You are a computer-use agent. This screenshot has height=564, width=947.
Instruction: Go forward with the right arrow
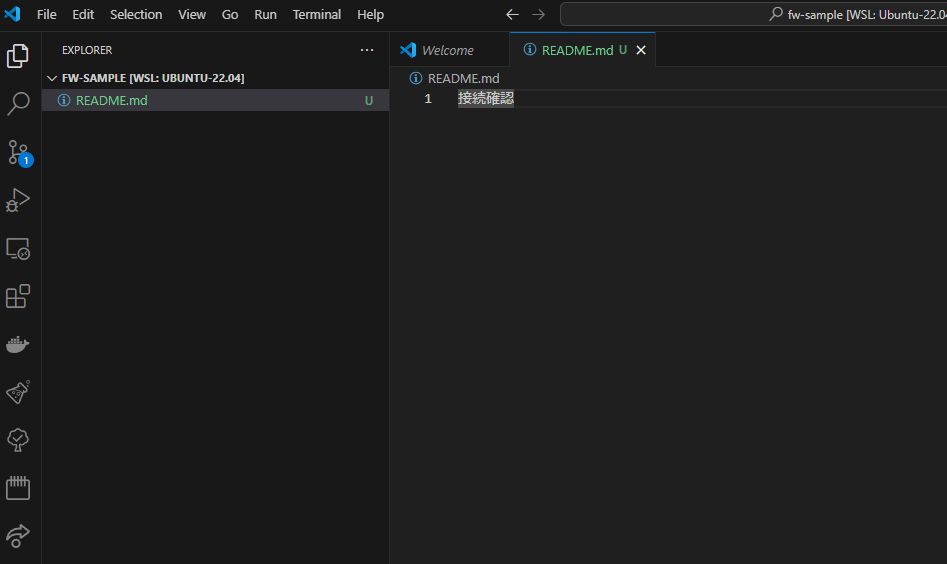pos(538,14)
